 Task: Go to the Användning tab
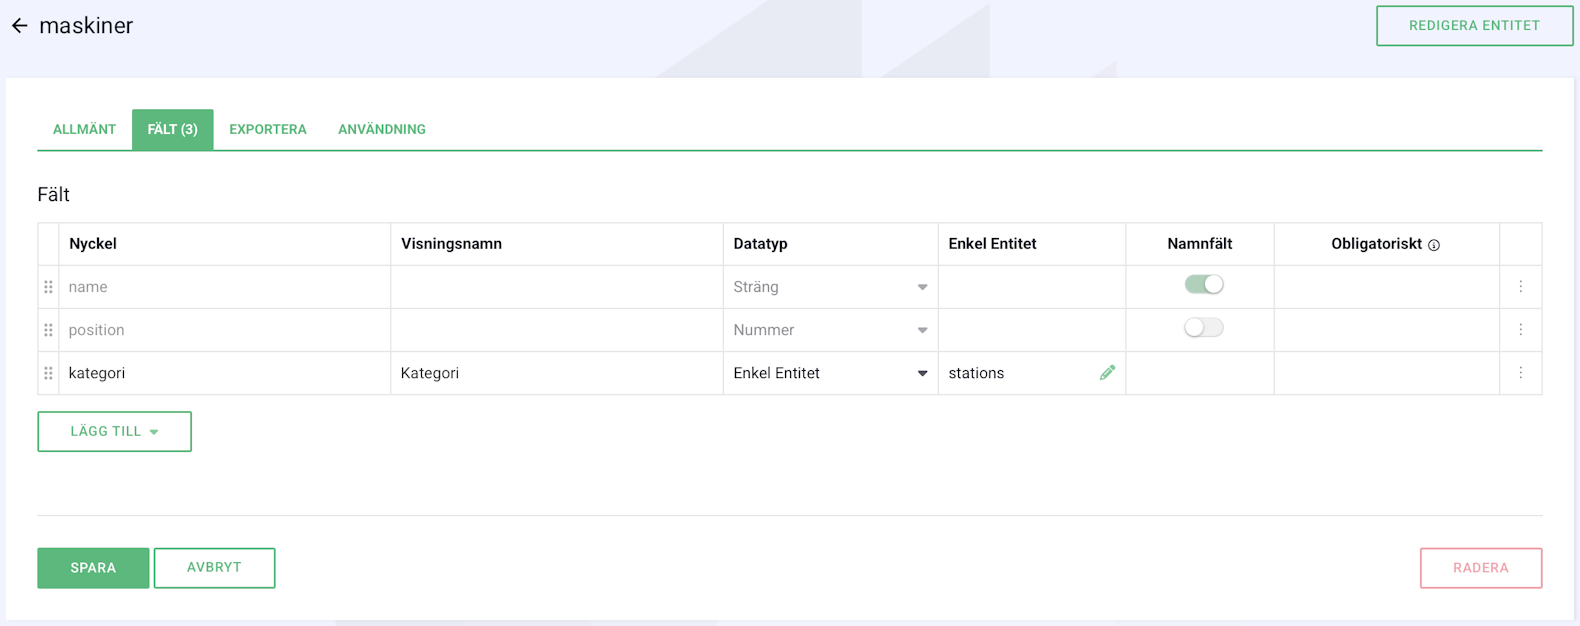click(x=382, y=130)
